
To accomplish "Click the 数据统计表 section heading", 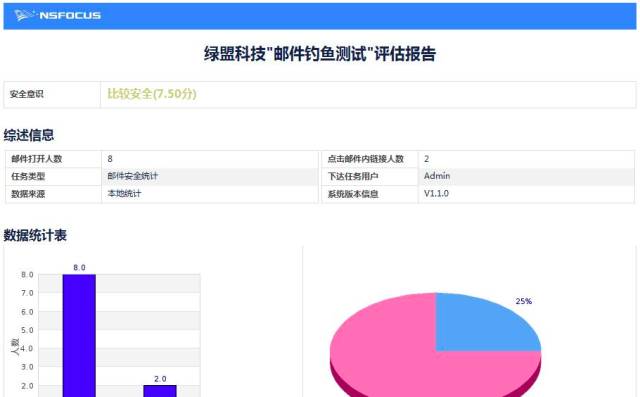I will click(35, 235).
